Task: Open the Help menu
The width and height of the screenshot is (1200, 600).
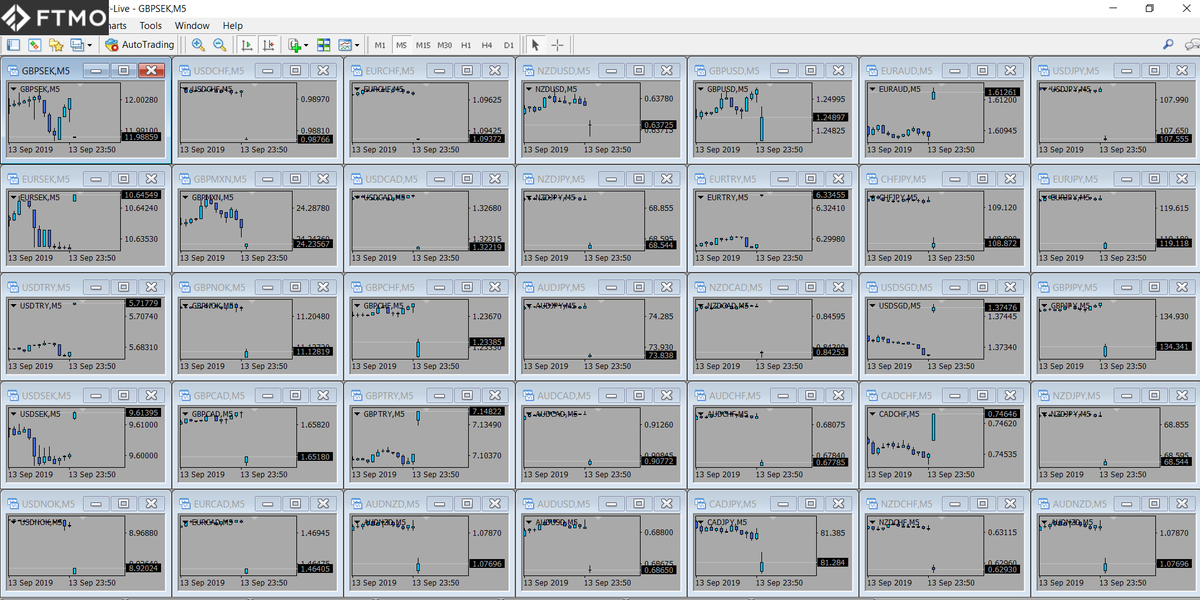Action: [x=233, y=26]
